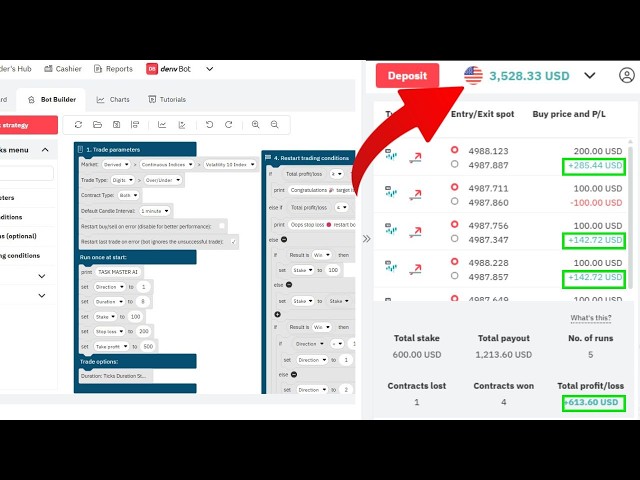Click the Trade parameters block header icon
The image size is (640, 480).
point(80,149)
